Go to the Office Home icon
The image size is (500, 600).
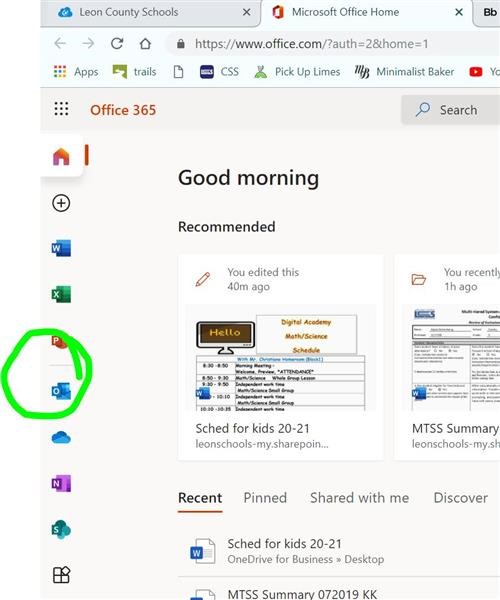click(x=61, y=156)
